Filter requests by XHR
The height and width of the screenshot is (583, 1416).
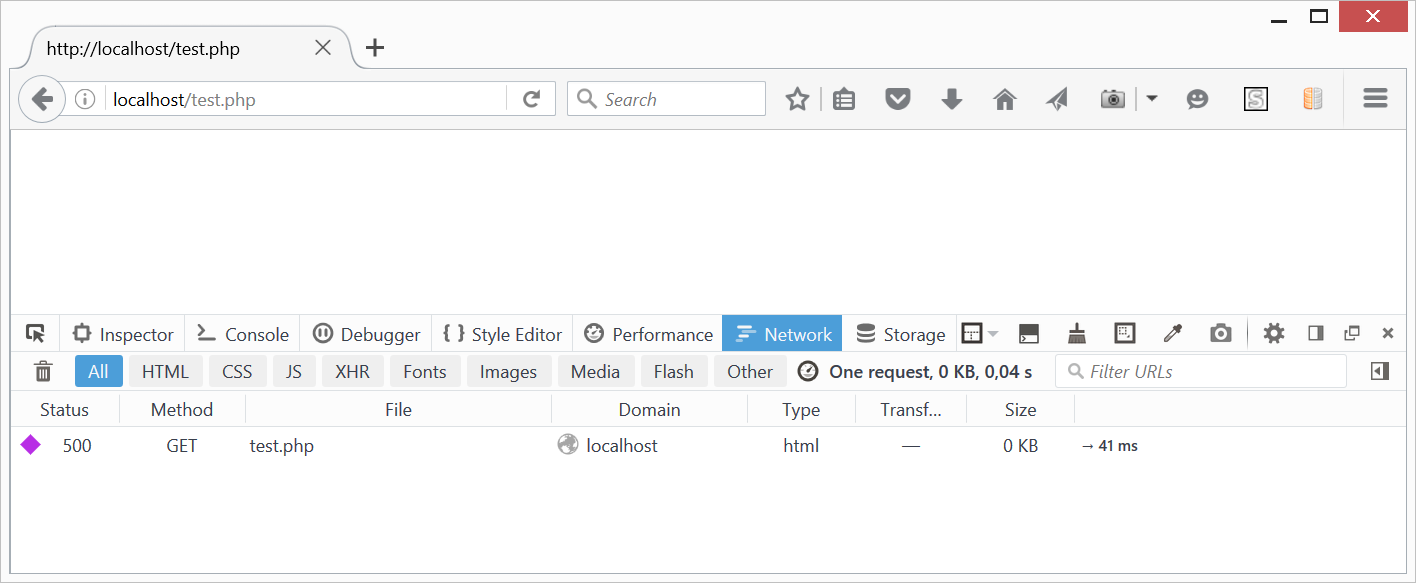click(x=352, y=372)
